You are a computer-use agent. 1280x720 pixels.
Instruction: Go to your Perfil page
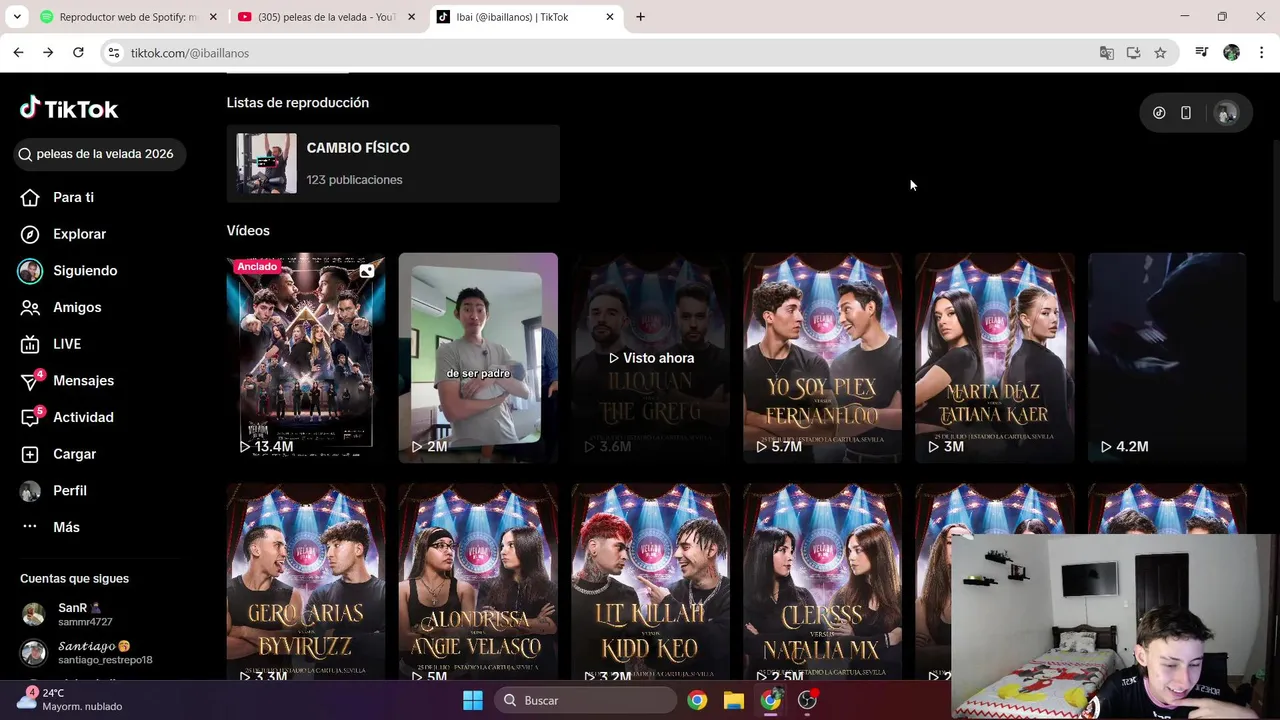[x=55, y=490]
